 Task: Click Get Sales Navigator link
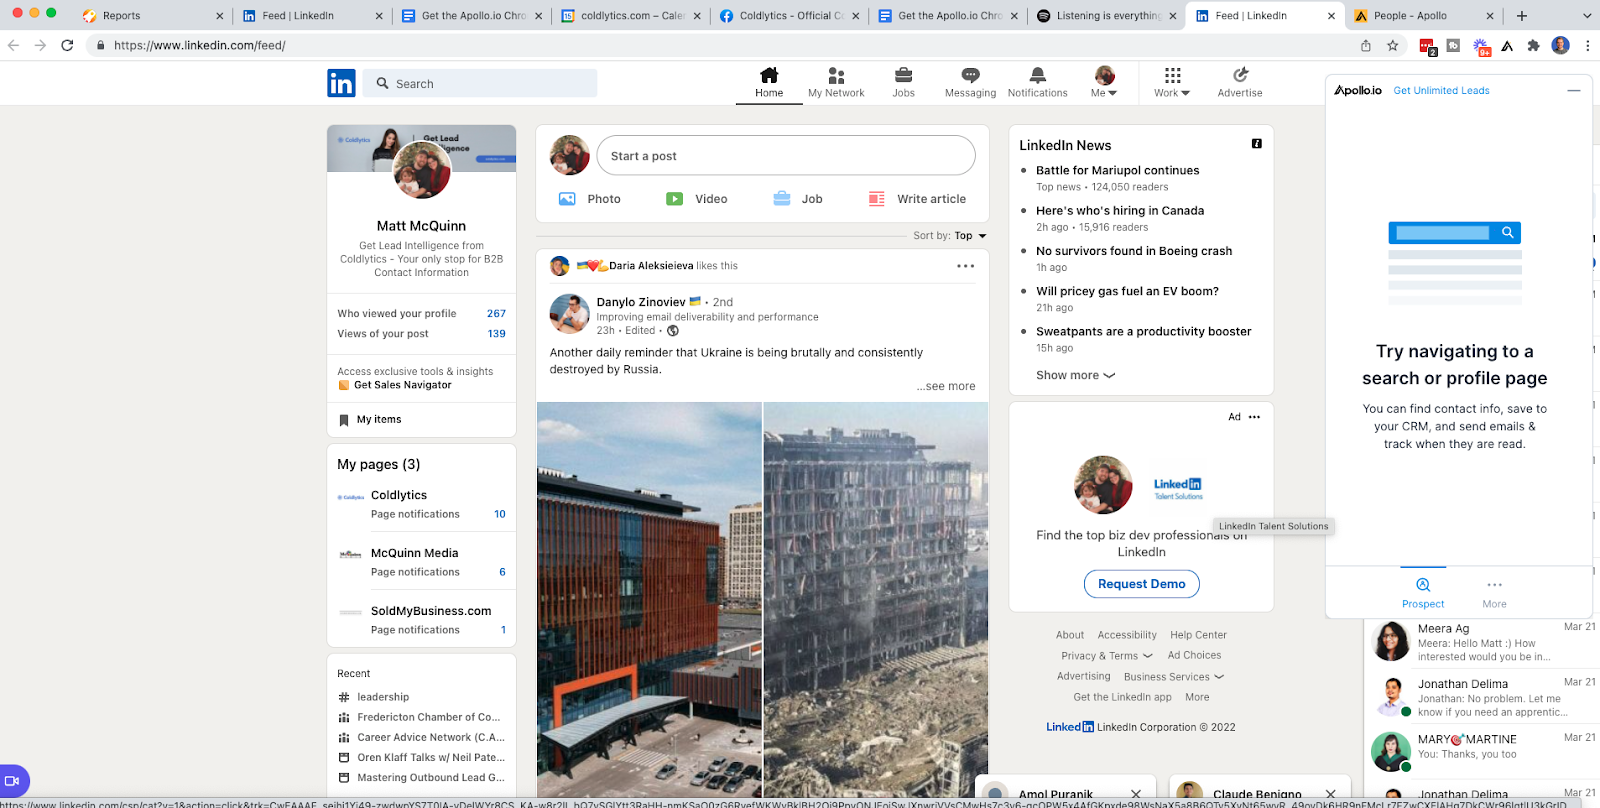(x=403, y=385)
